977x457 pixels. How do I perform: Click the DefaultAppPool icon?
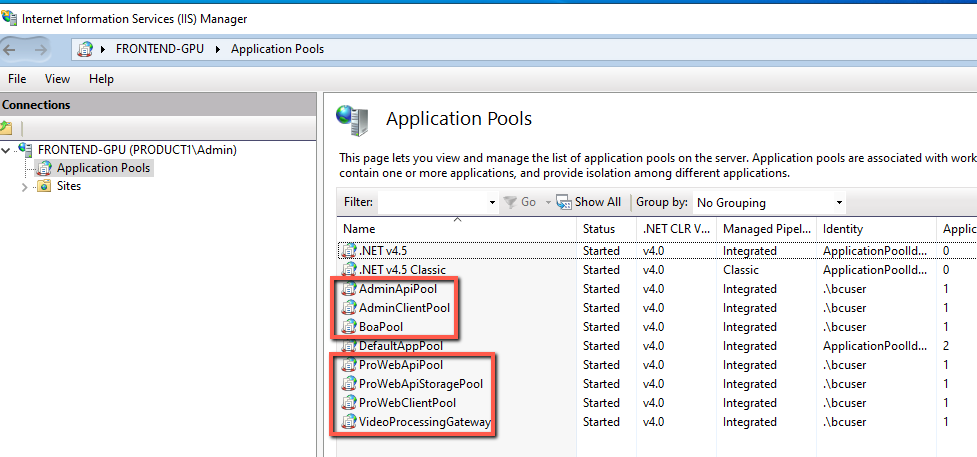coord(350,345)
